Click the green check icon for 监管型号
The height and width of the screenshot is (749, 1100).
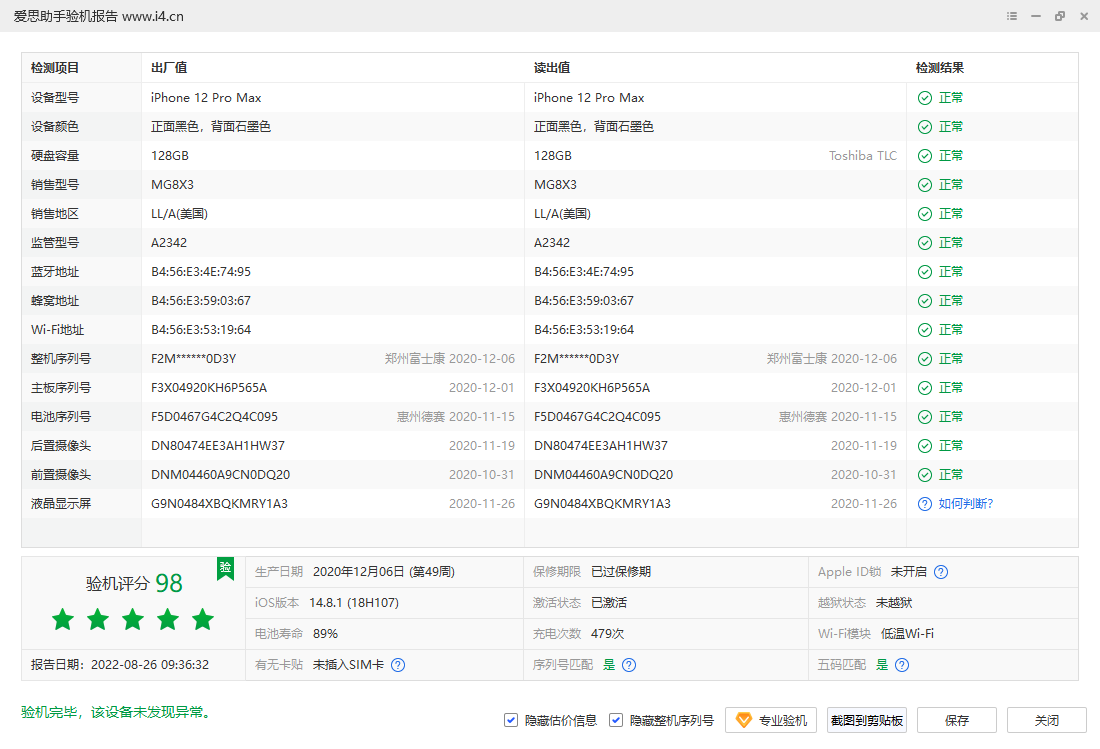pos(925,243)
